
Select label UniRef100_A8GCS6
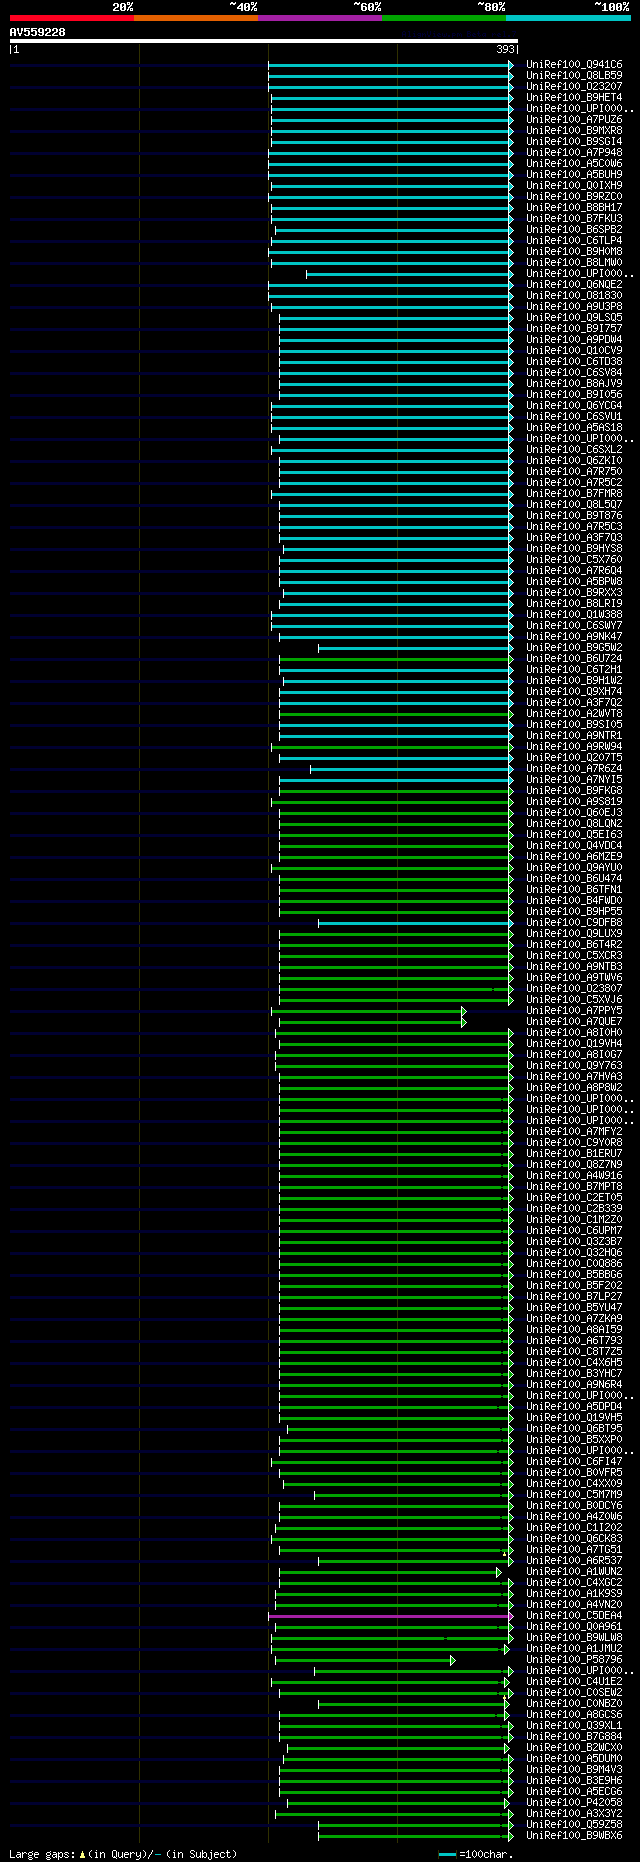[x=574, y=1715]
